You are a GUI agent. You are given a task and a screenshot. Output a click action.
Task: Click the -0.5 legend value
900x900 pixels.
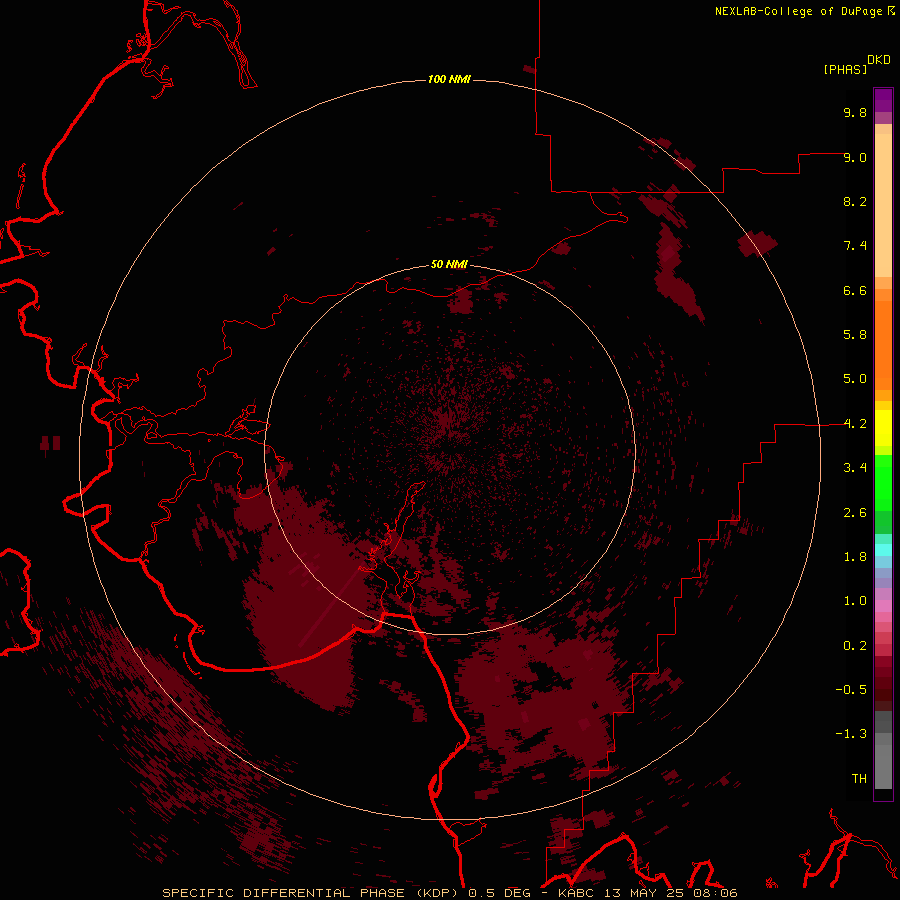coord(851,690)
